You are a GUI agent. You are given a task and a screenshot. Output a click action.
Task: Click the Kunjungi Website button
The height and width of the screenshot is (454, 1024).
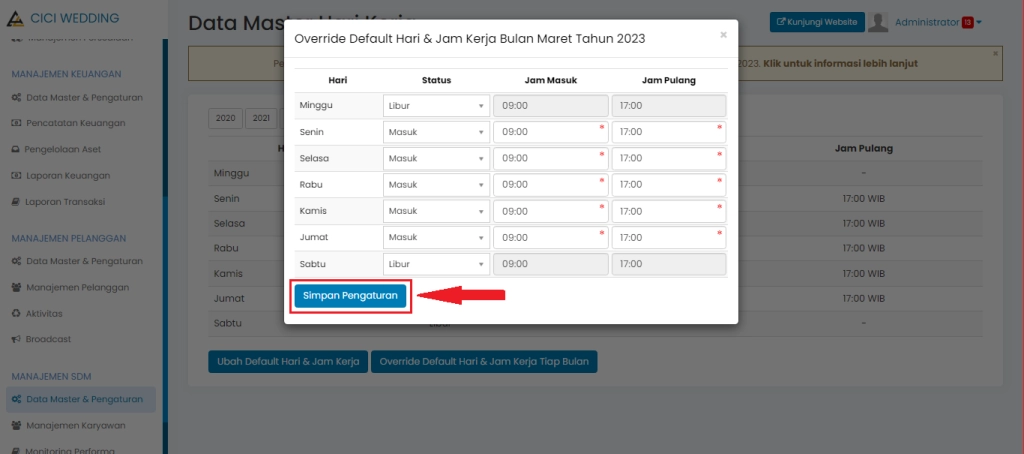coord(817,22)
